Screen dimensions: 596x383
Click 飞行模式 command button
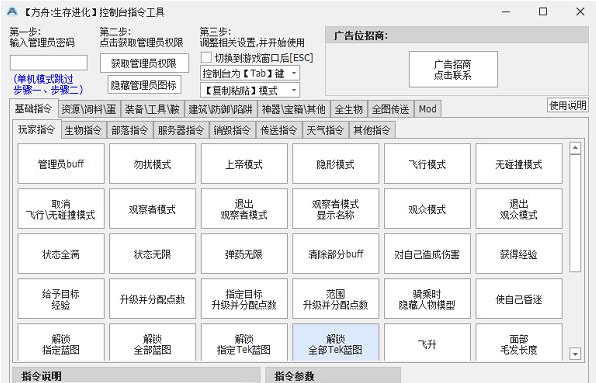pos(427,164)
